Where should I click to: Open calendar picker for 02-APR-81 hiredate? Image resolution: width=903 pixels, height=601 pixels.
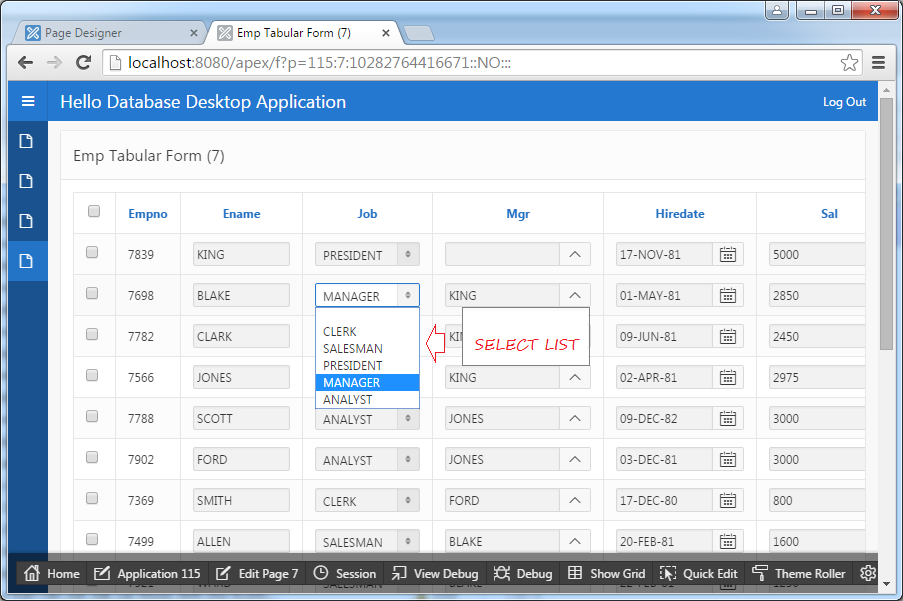coord(728,378)
